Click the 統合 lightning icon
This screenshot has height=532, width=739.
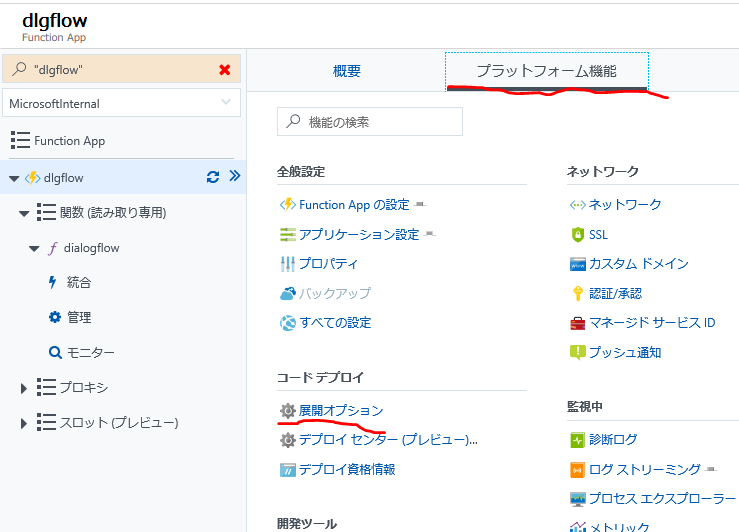[53, 282]
